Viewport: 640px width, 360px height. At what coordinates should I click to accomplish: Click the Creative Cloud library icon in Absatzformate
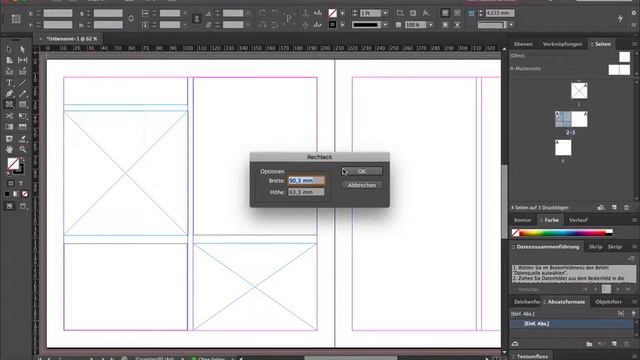click(515, 344)
